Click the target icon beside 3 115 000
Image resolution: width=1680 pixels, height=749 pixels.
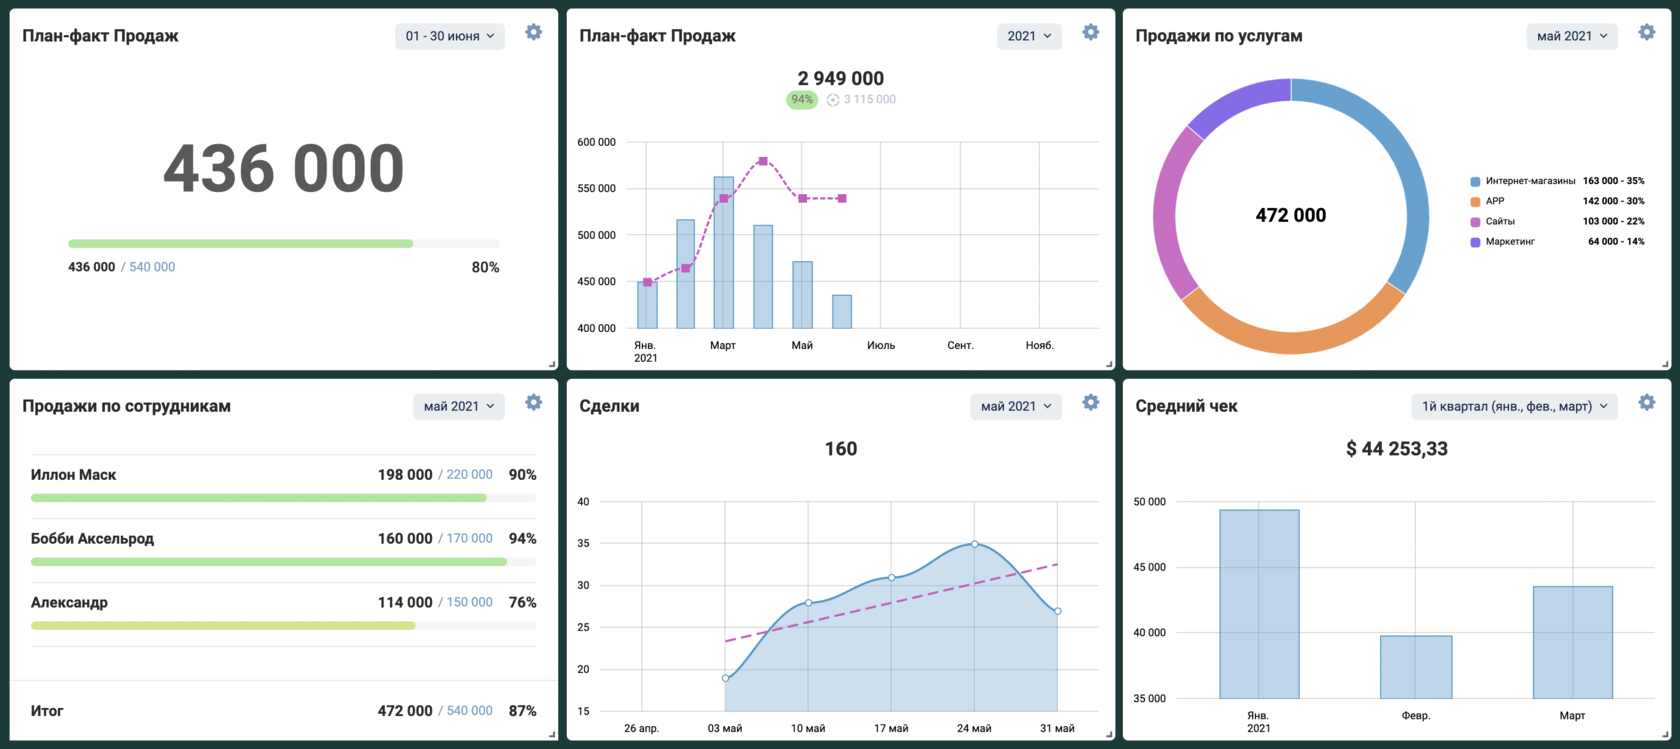pos(833,100)
